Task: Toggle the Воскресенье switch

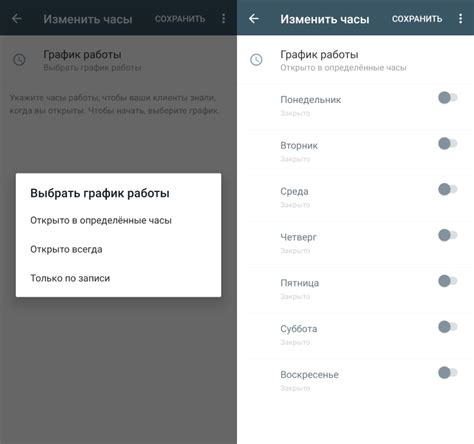Action: pyautogui.click(x=448, y=372)
